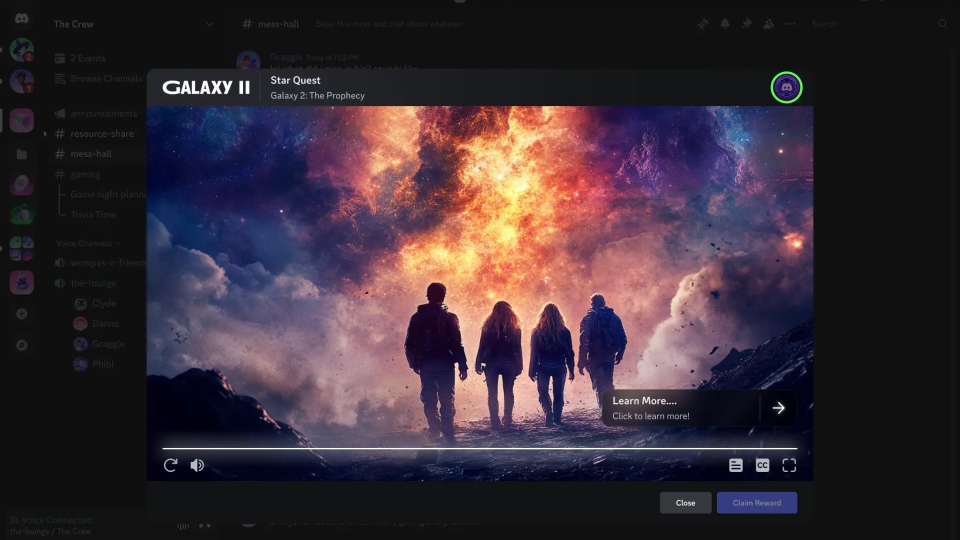Collapse the Voice Channels category
Screen dimensions: 960x540
point(86,243)
